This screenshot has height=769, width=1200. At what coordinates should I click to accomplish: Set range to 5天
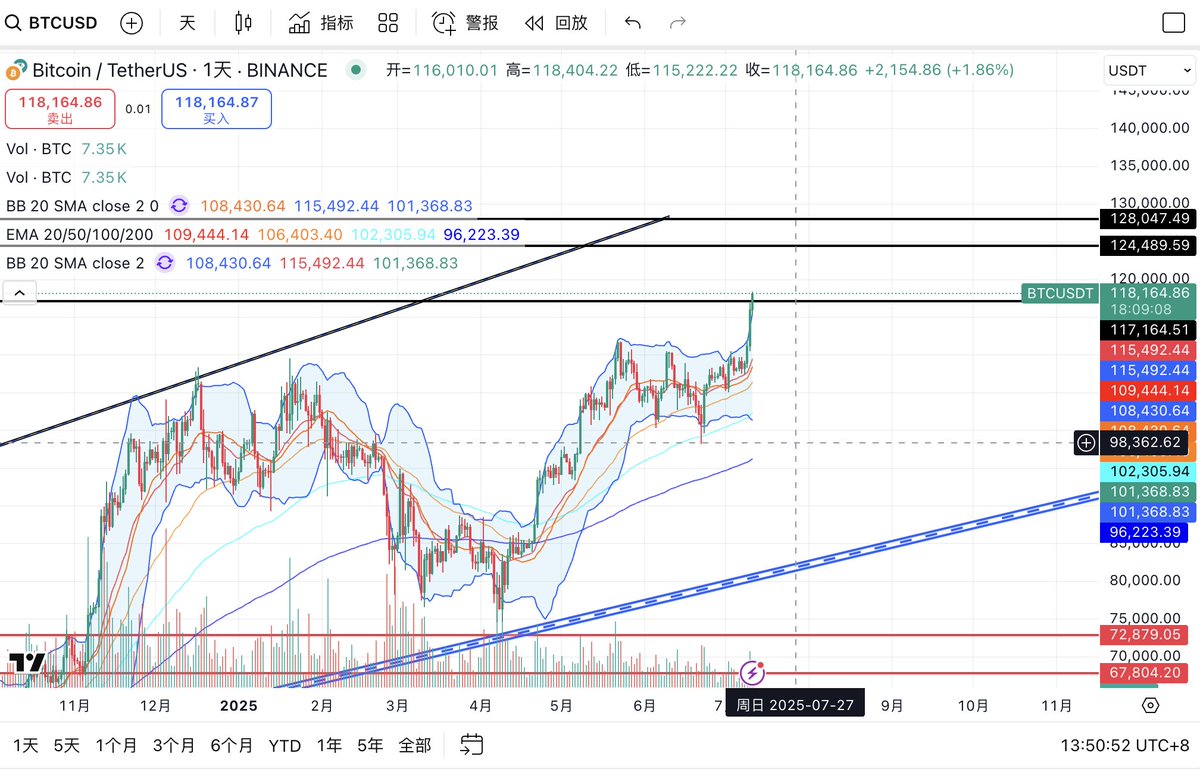click(66, 745)
